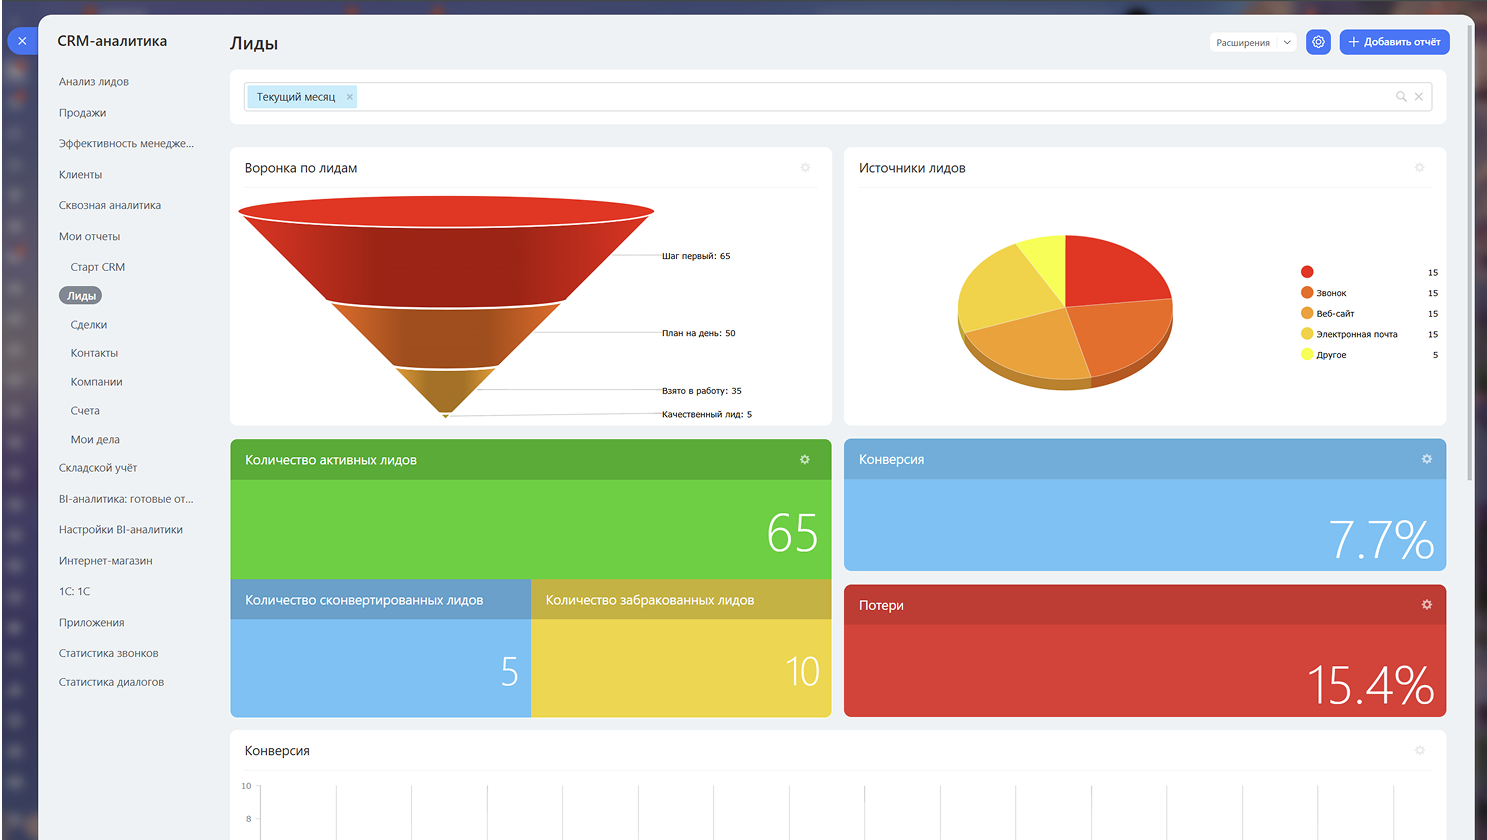Open gear settings on bottom Конверсия chart
The image size is (1487, 840).
[x=1419, y=751]
